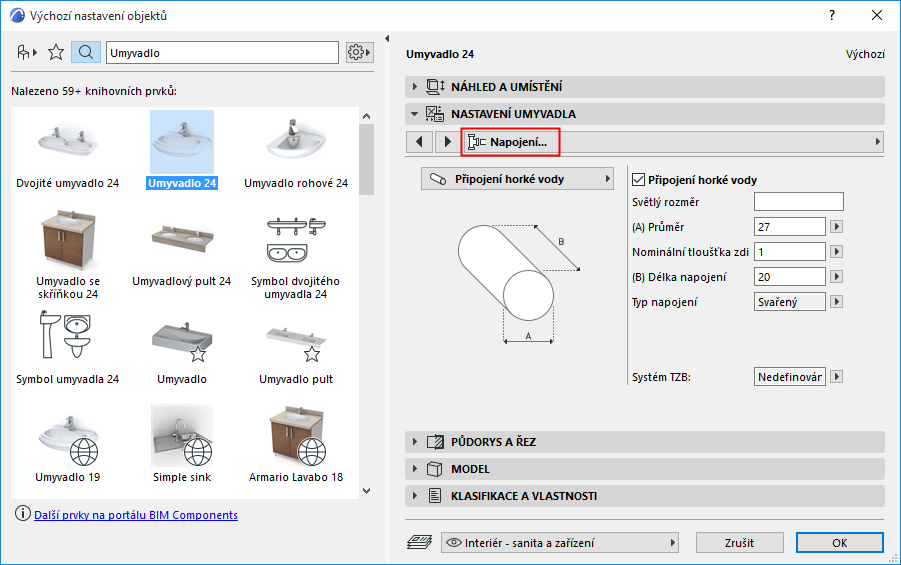Viewport: 901px width, 565px height.
Task: Show favorites with the star icon
Action: pos(56,53)
